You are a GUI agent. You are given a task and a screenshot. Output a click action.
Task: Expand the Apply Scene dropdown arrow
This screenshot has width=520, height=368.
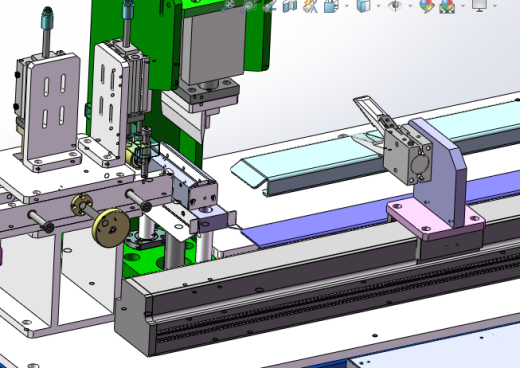(463, 6)
